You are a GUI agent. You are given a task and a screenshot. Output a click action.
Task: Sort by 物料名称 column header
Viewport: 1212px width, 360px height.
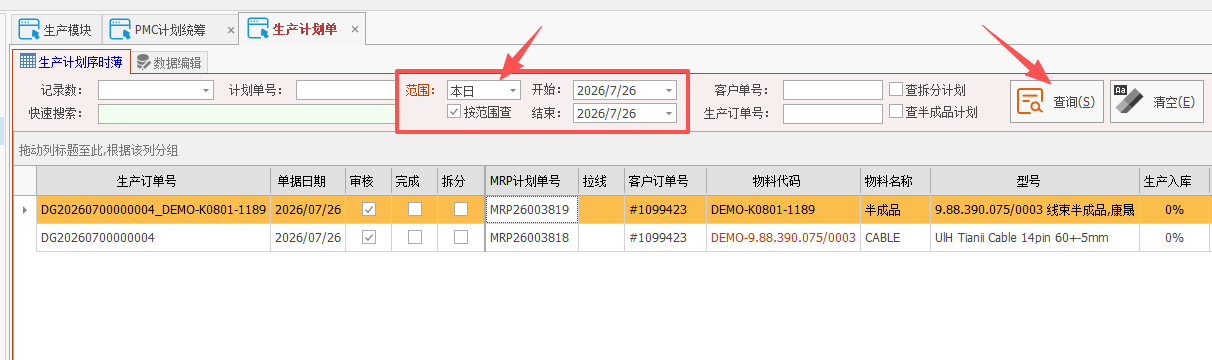click(895, 181)
